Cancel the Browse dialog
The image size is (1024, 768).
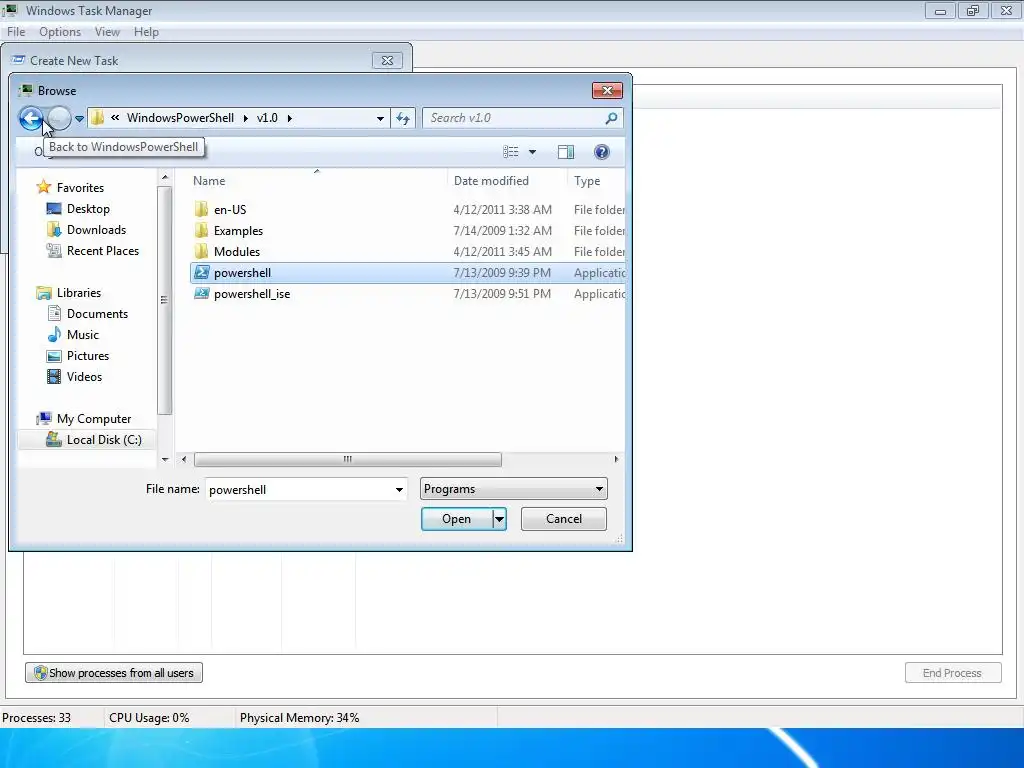pyautogui.click(x=564, y=519)
